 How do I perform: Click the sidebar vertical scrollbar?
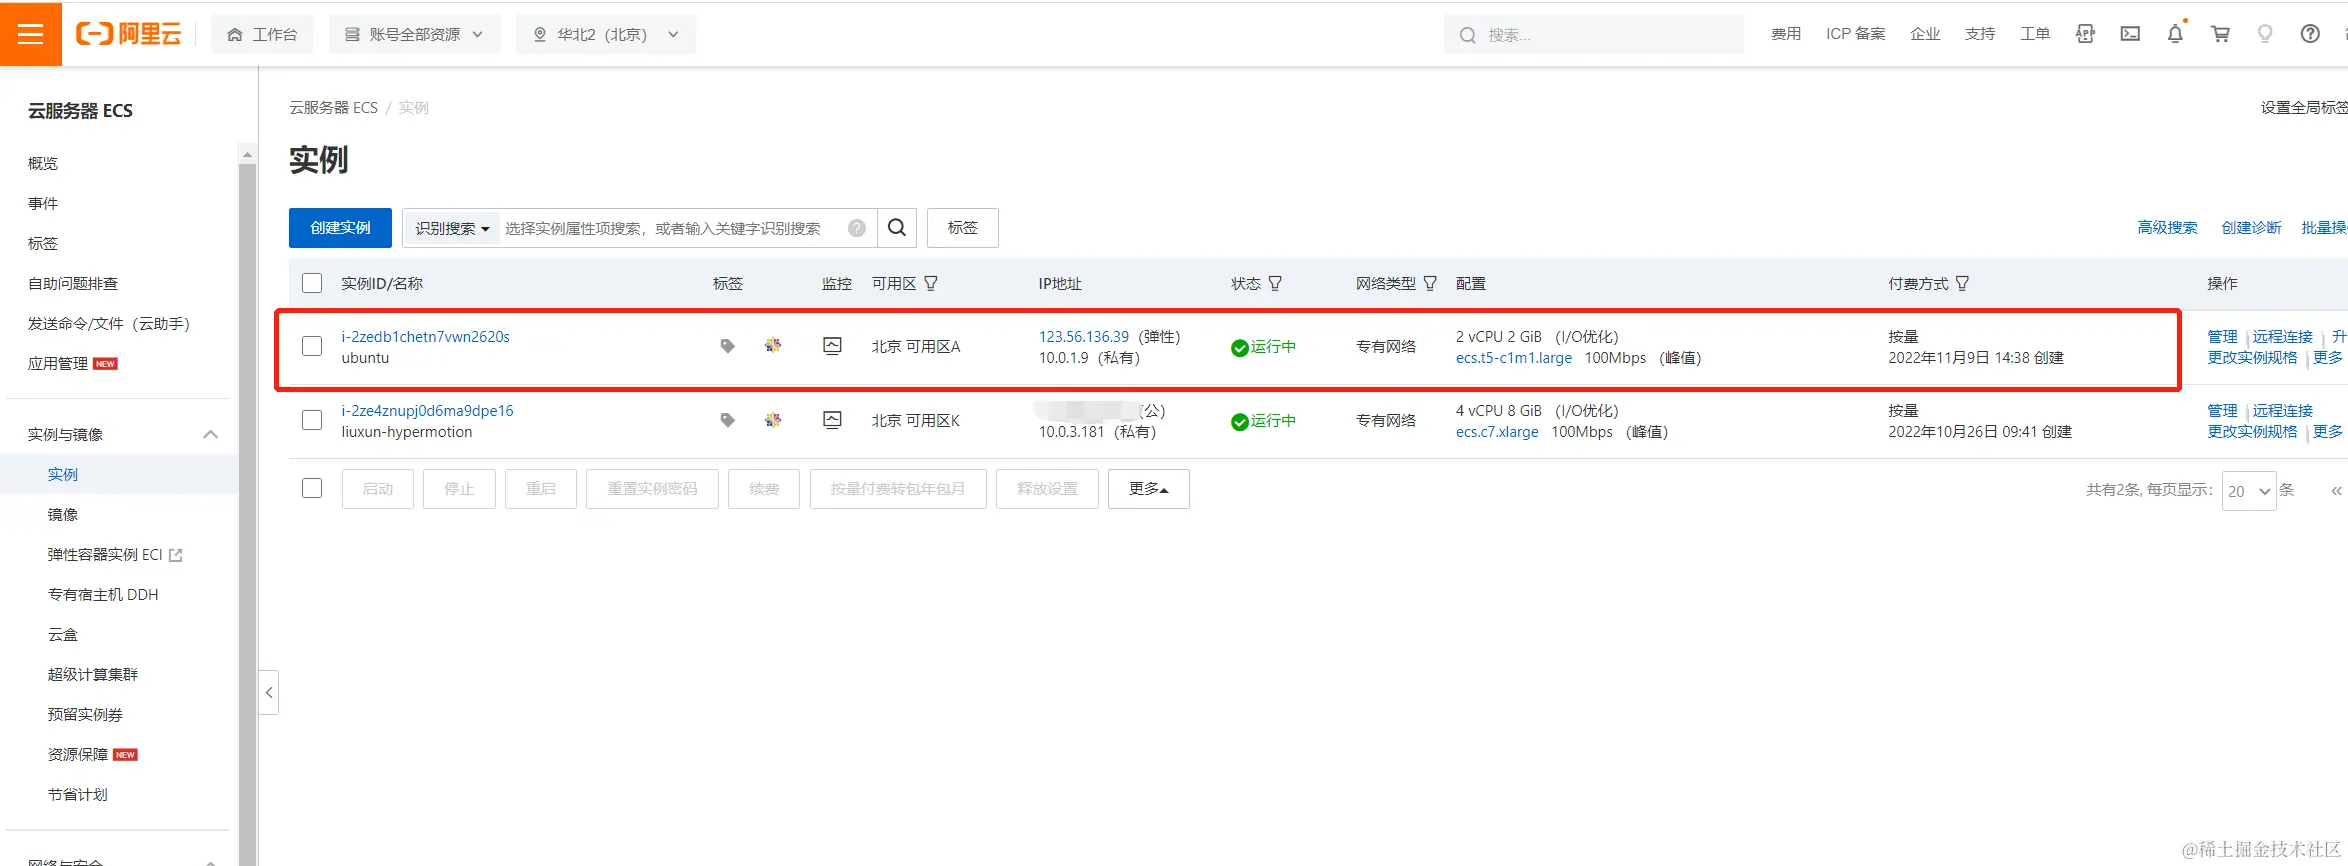click(x=247, y=514)
